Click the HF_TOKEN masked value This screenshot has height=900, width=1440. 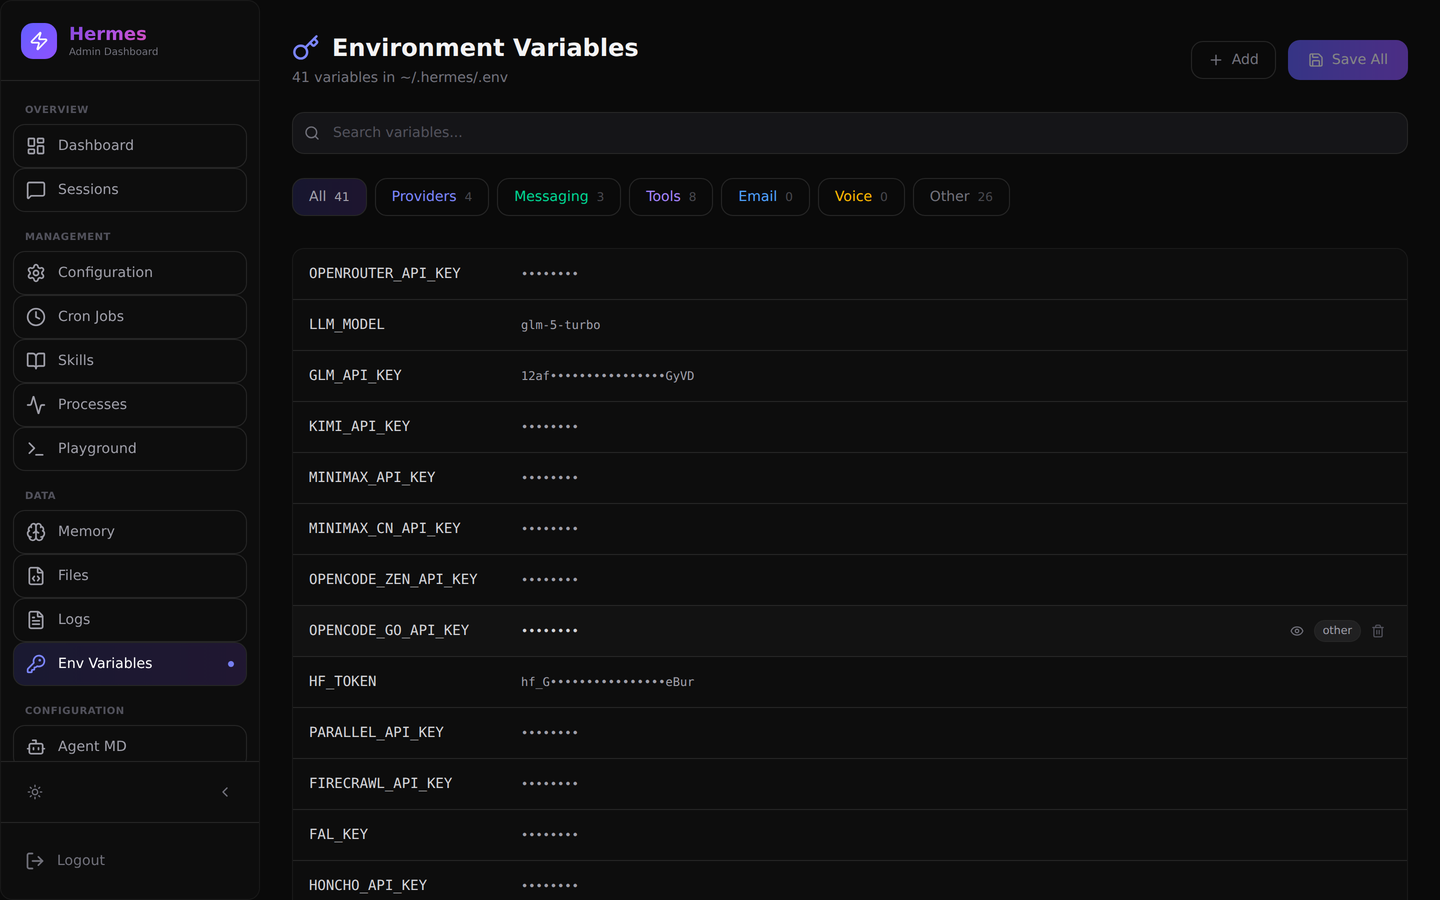607,682
